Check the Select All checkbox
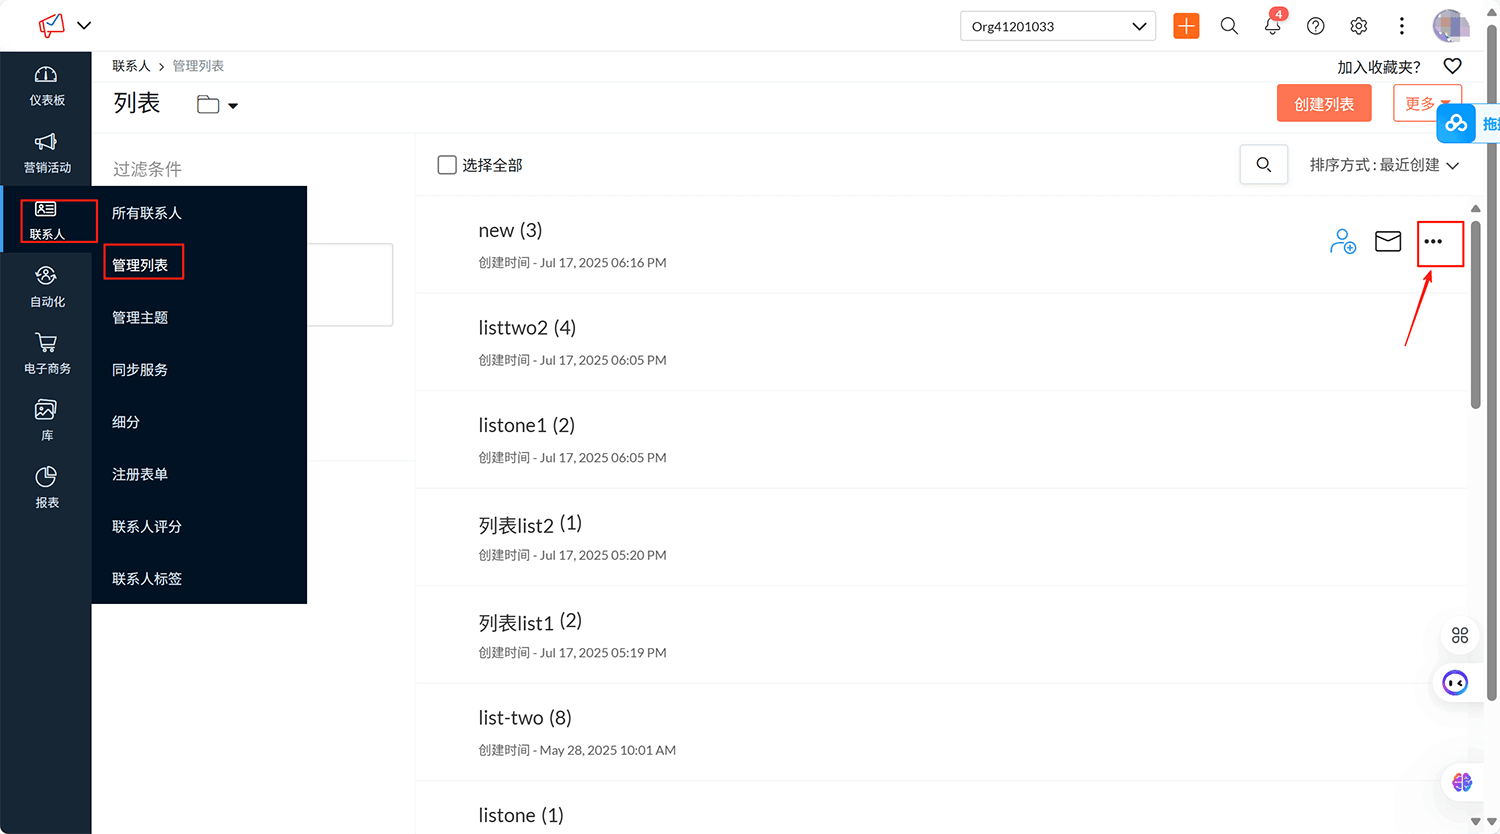The image size is (1500, 834). tap(447, 165)
